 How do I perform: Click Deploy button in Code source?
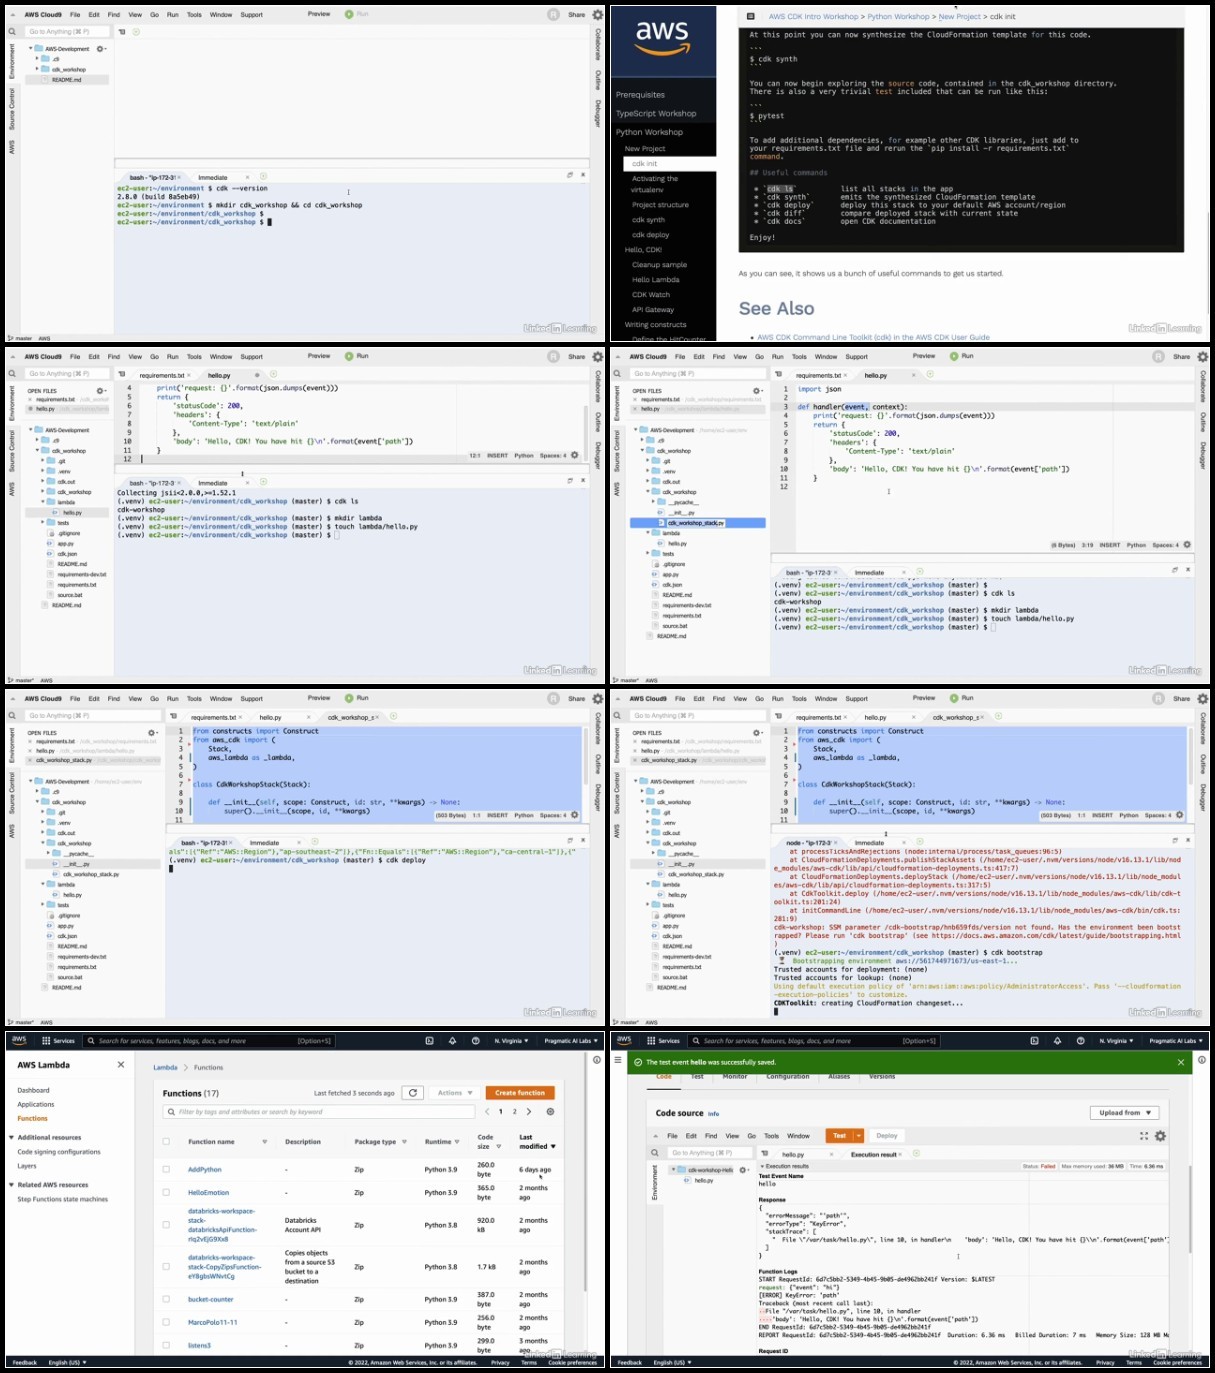(x=887, y=1136)
